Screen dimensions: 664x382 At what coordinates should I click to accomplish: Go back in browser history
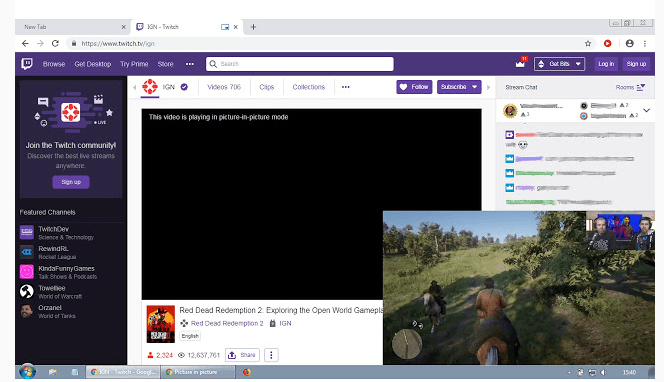25,43
